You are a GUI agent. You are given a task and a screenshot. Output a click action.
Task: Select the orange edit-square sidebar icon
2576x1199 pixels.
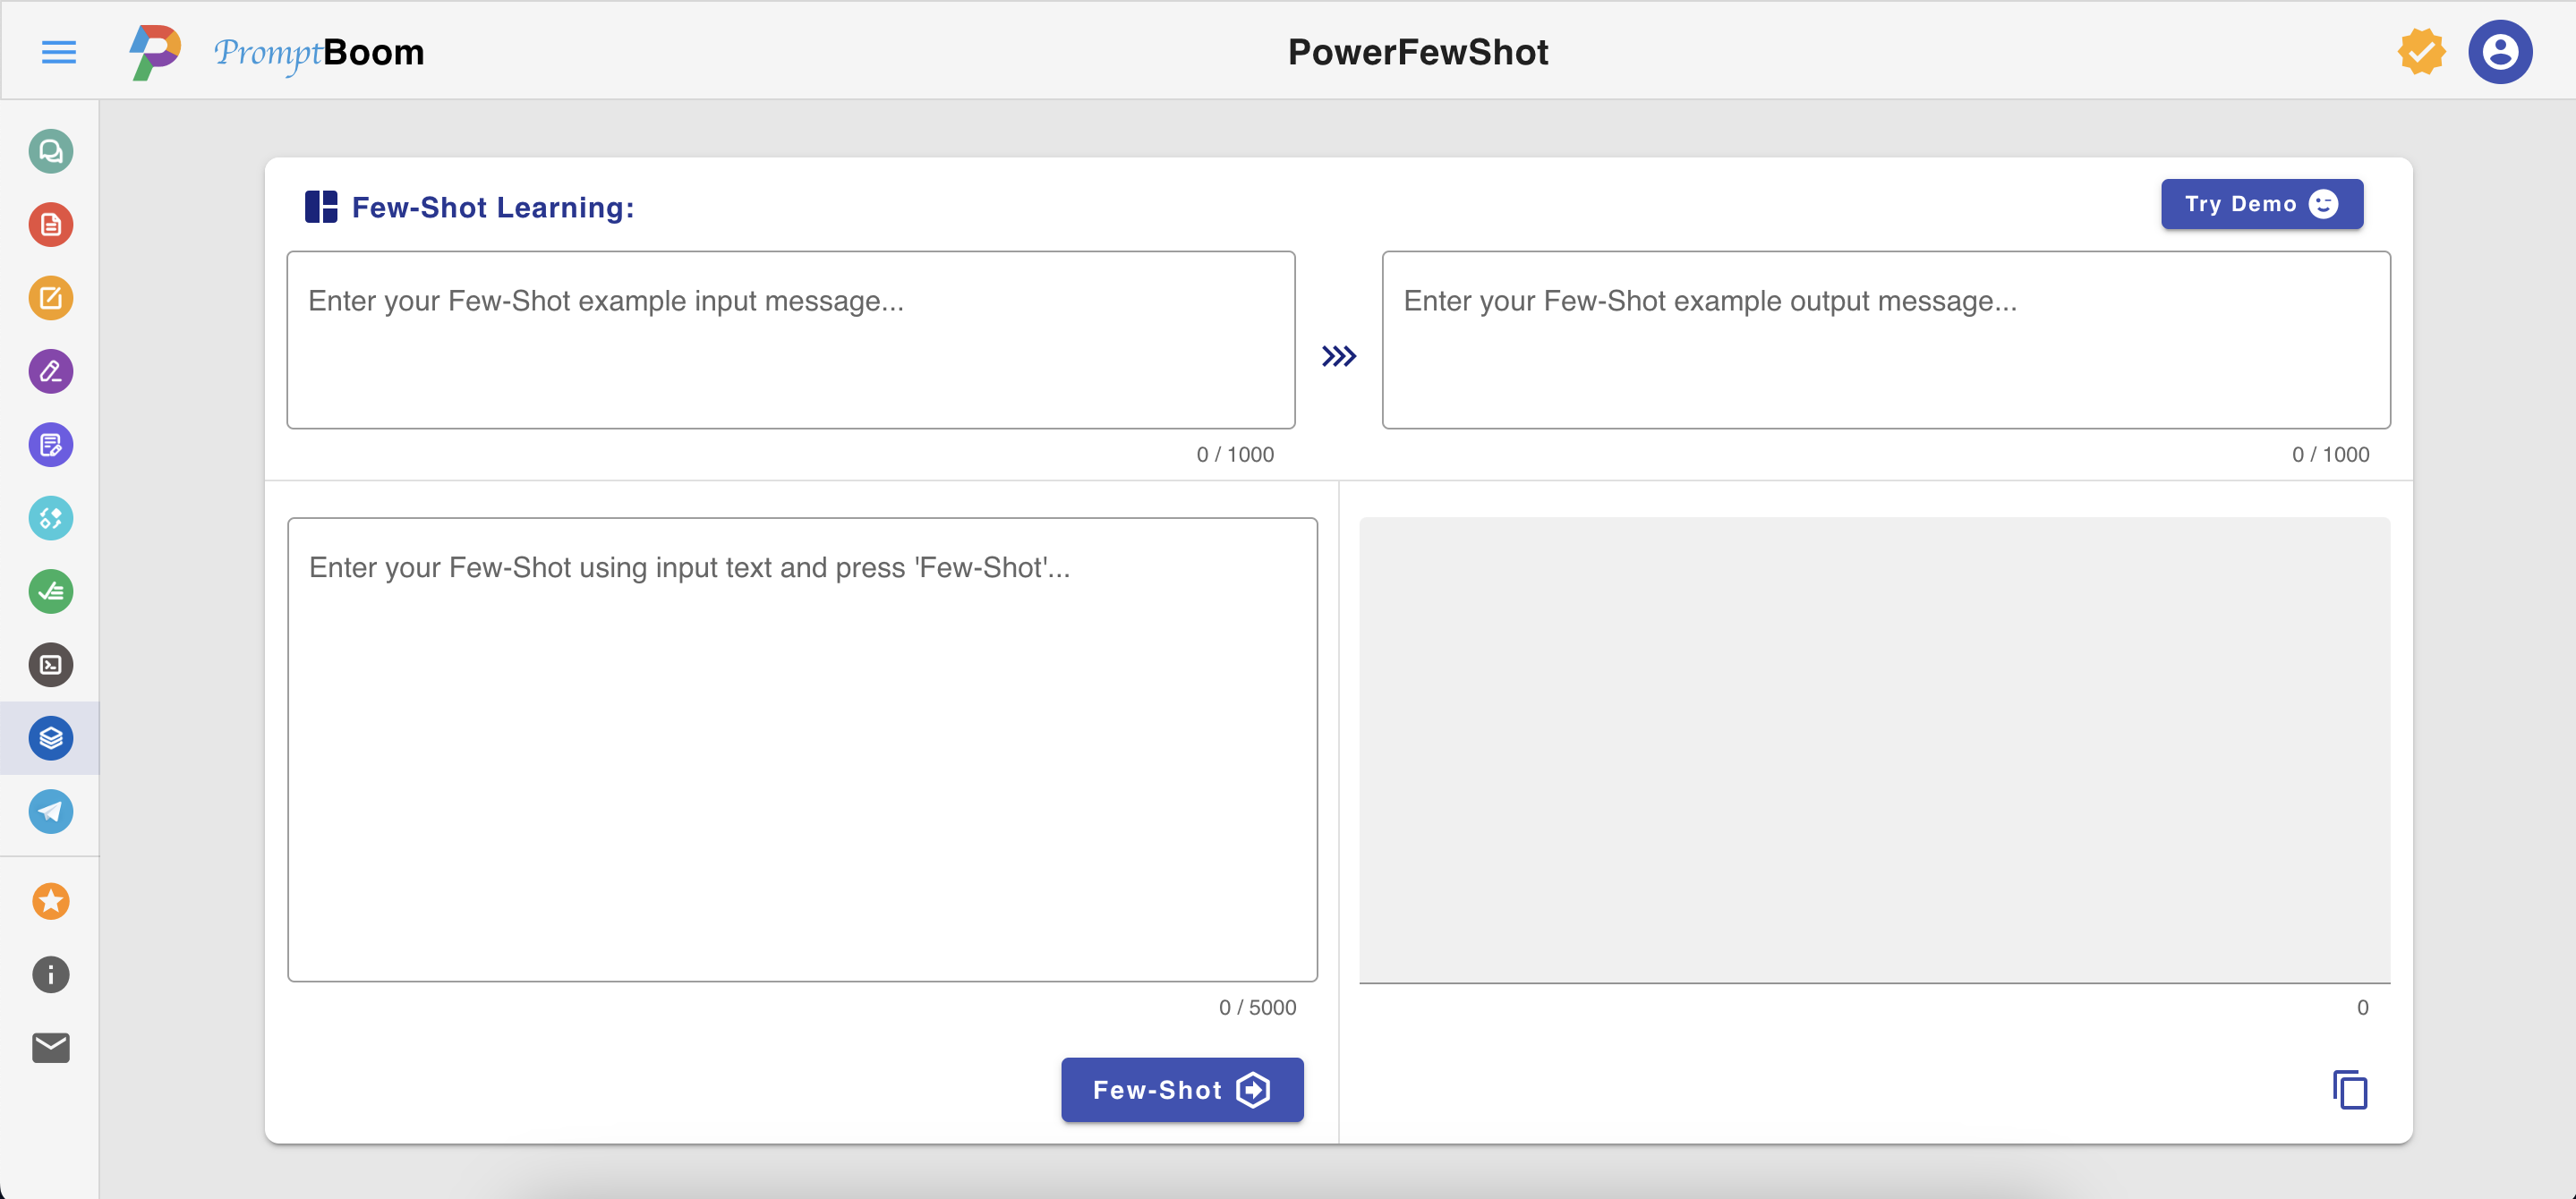pos(51,298)
